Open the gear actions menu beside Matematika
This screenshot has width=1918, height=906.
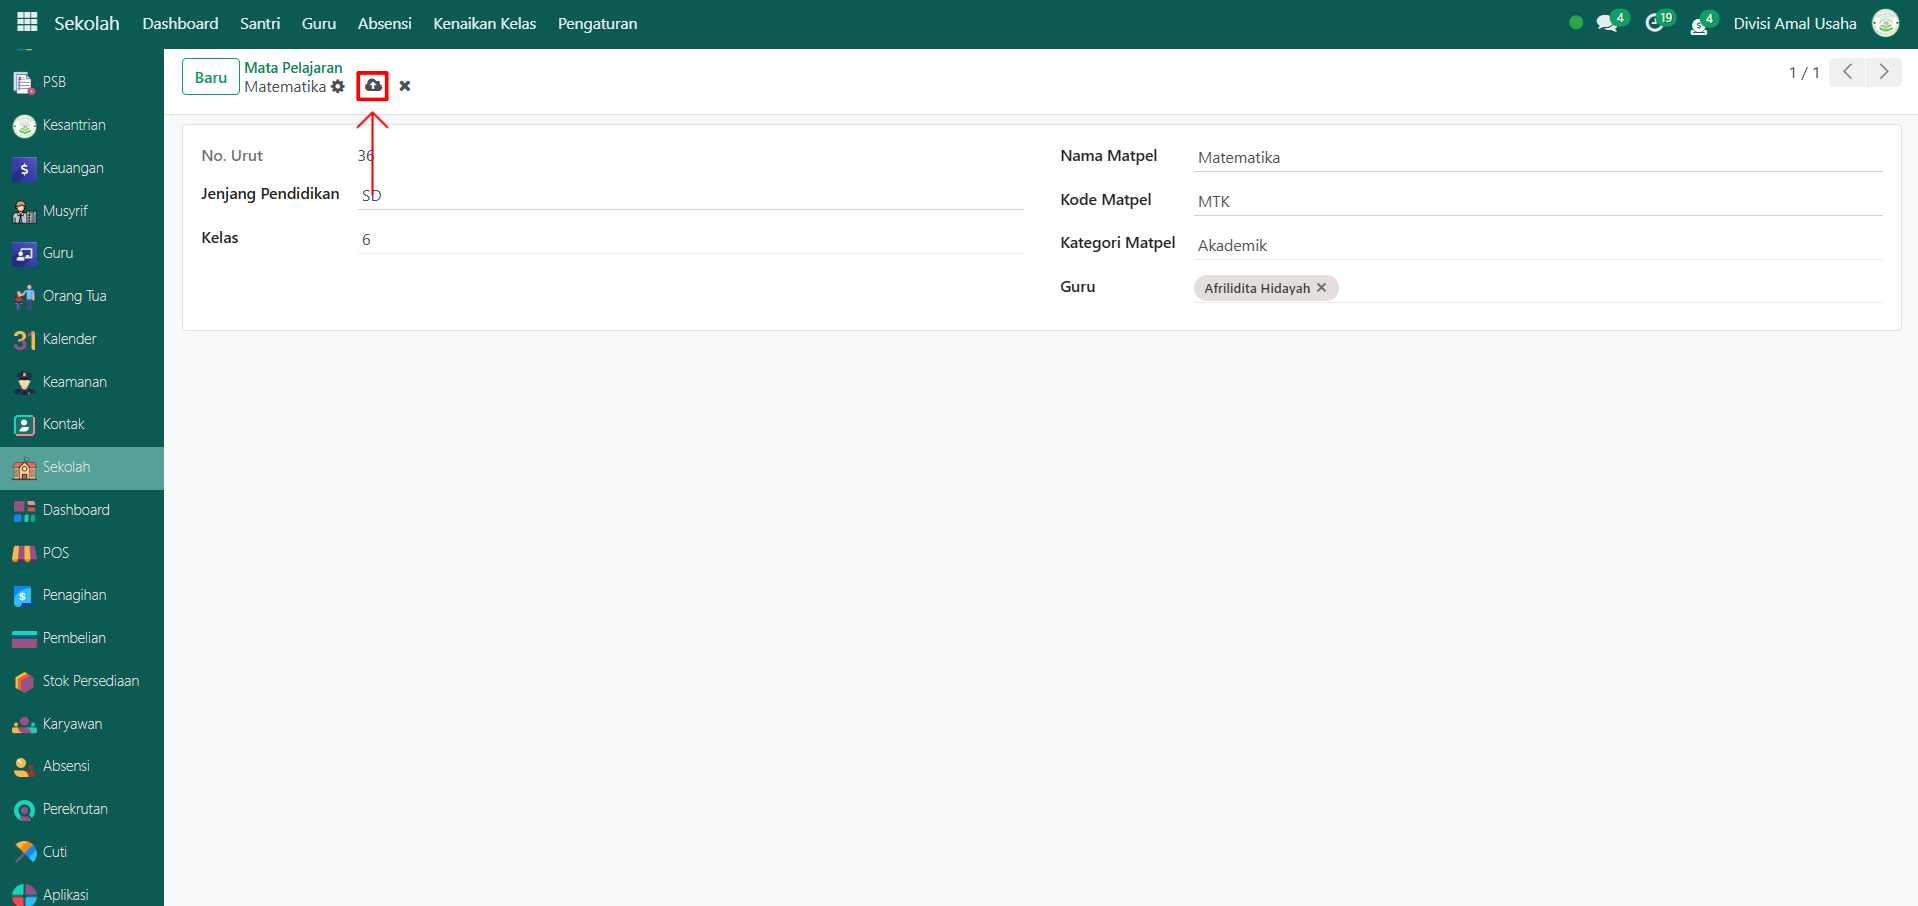click(x=338, y=87)
